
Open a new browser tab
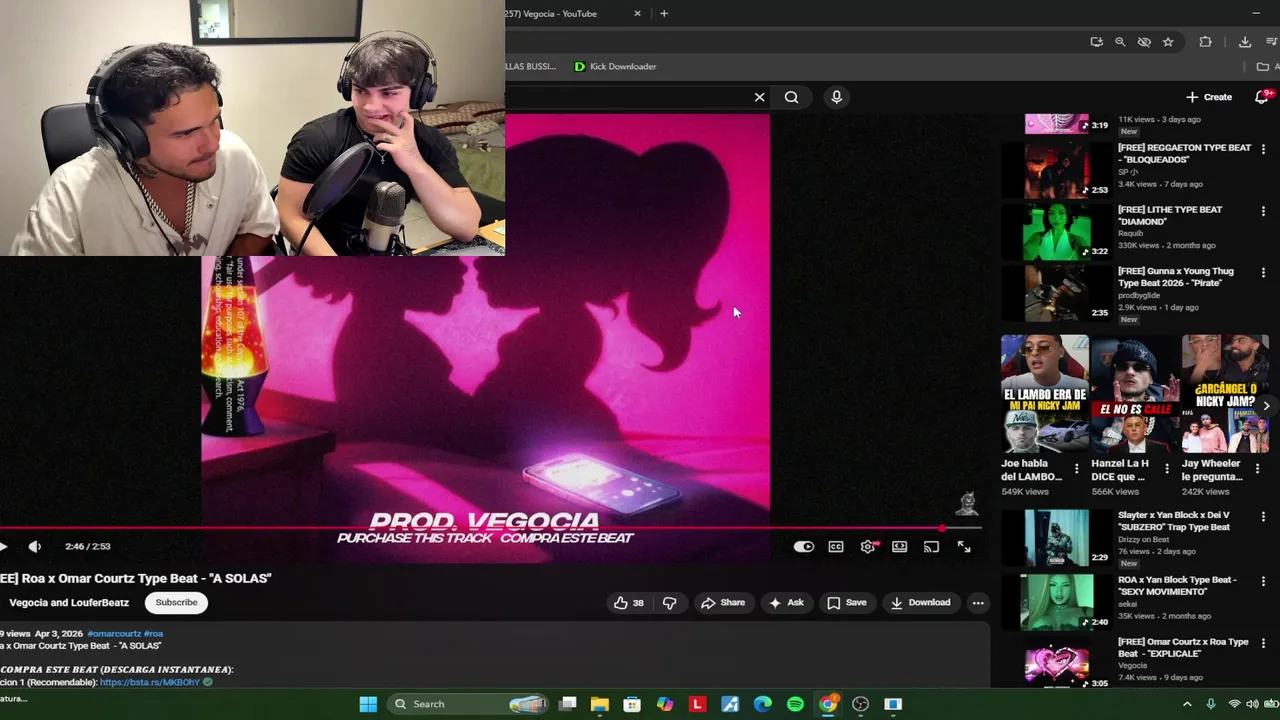[664, 13]
